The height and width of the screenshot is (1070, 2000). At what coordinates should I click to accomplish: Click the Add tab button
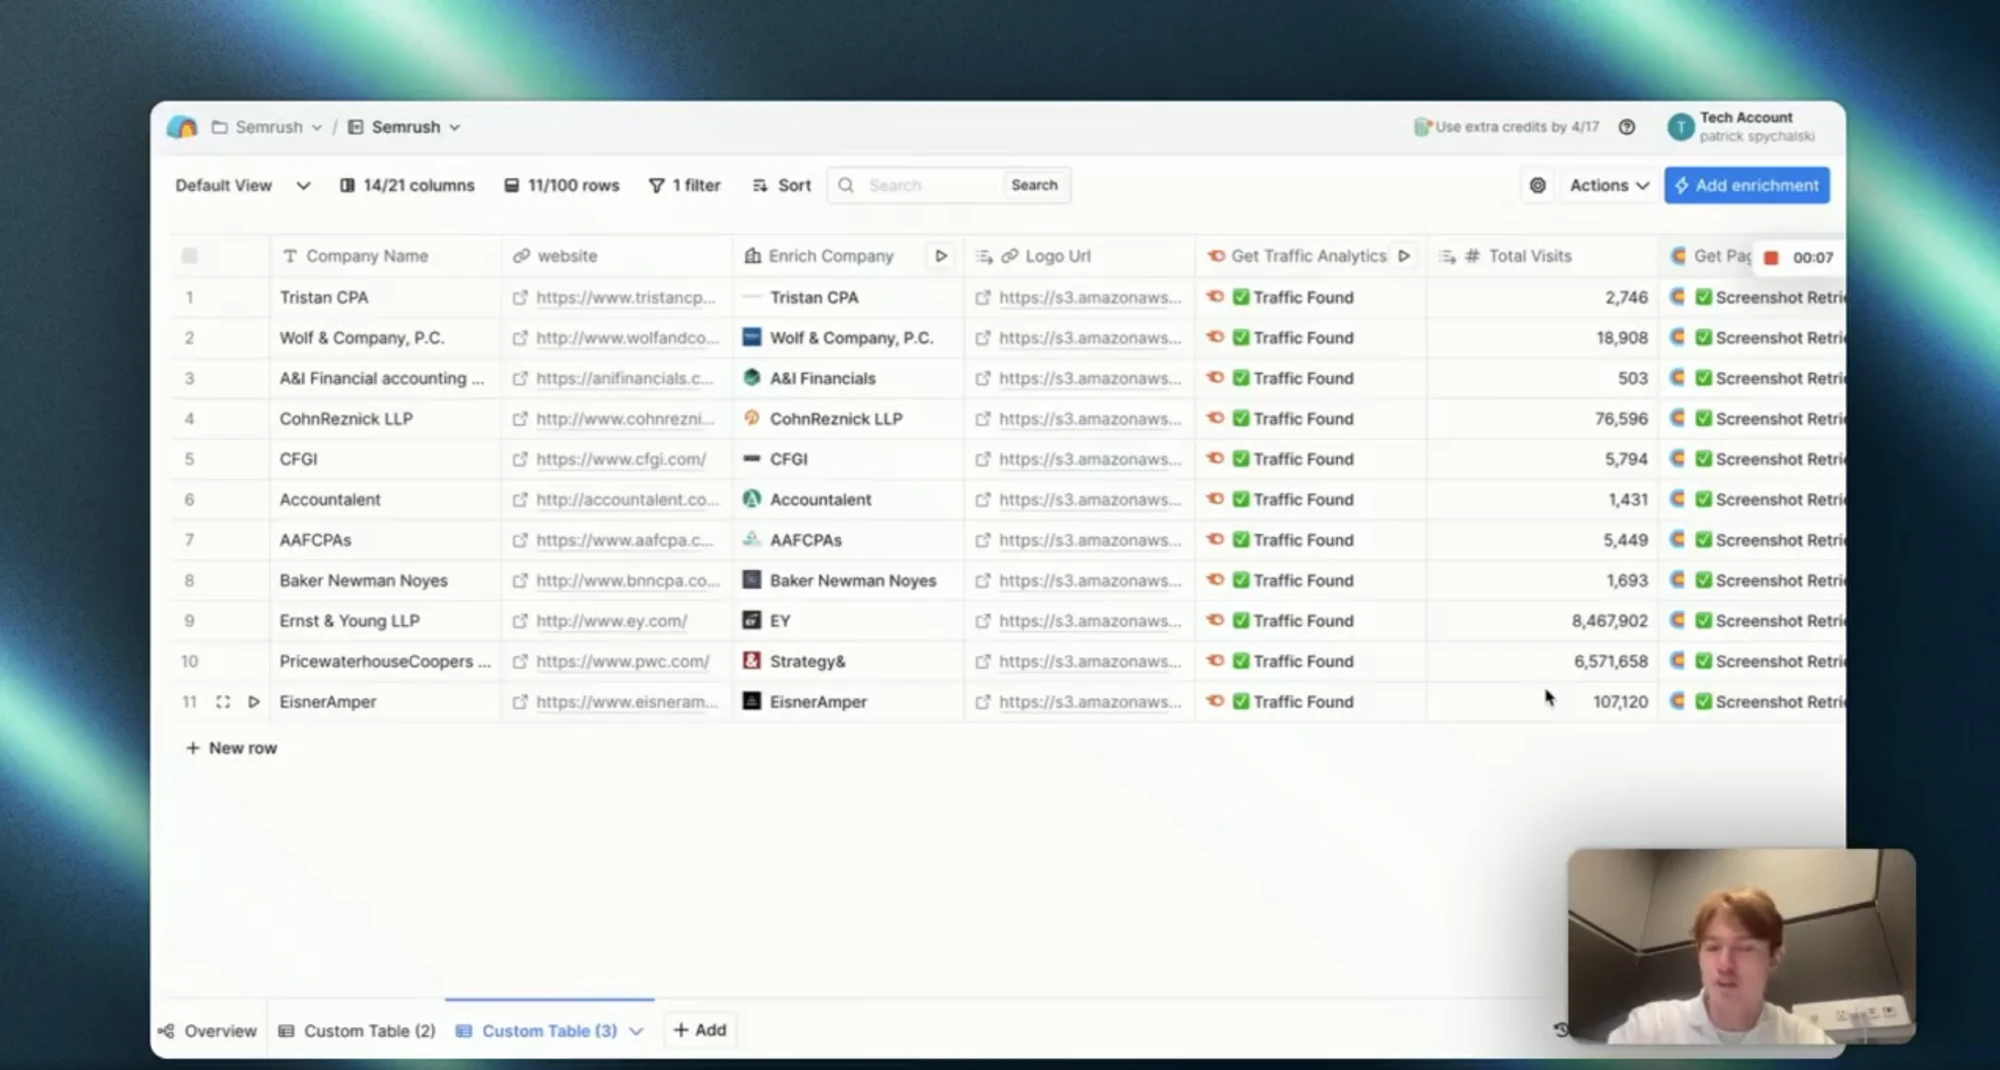[700, 1030]
